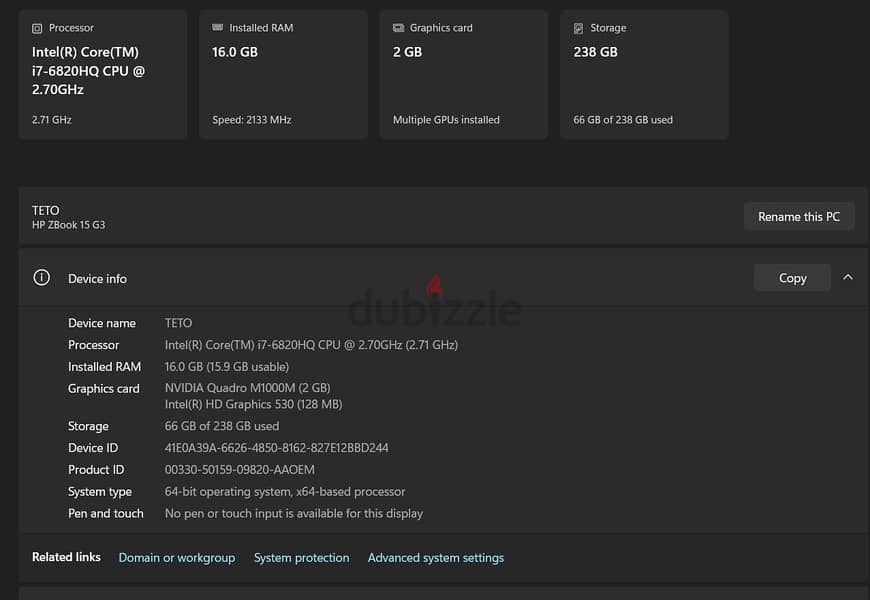The height and width of the screenshot is (600, 870).
Task: Click the Graphics card label in Device info
Action: (104, 389)
